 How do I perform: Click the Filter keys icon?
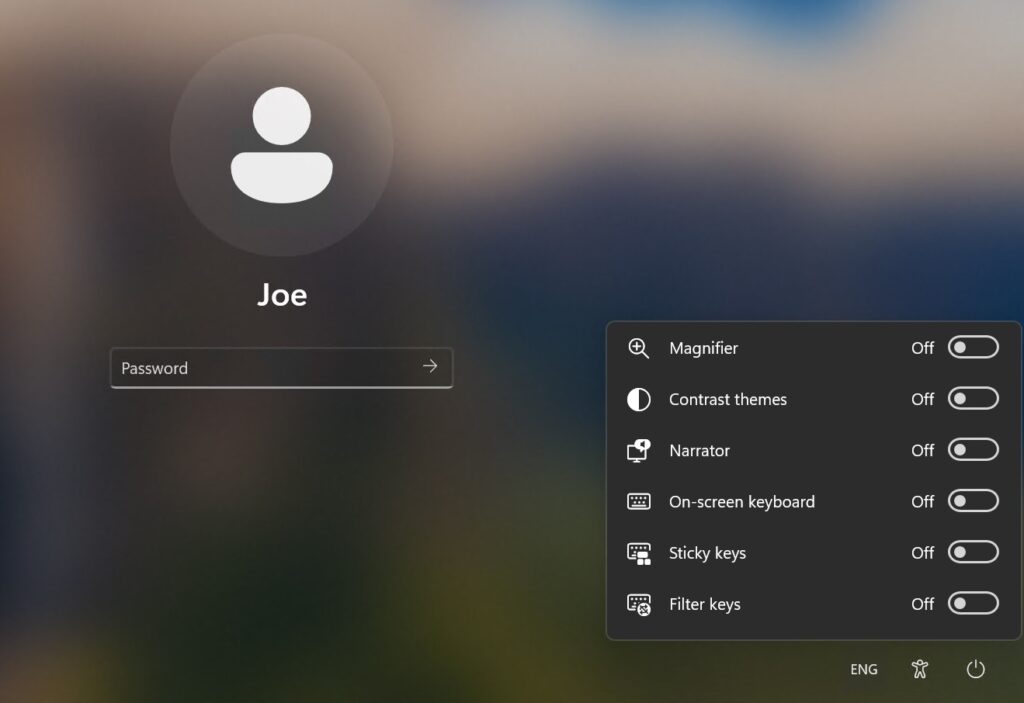pos(638,604)
